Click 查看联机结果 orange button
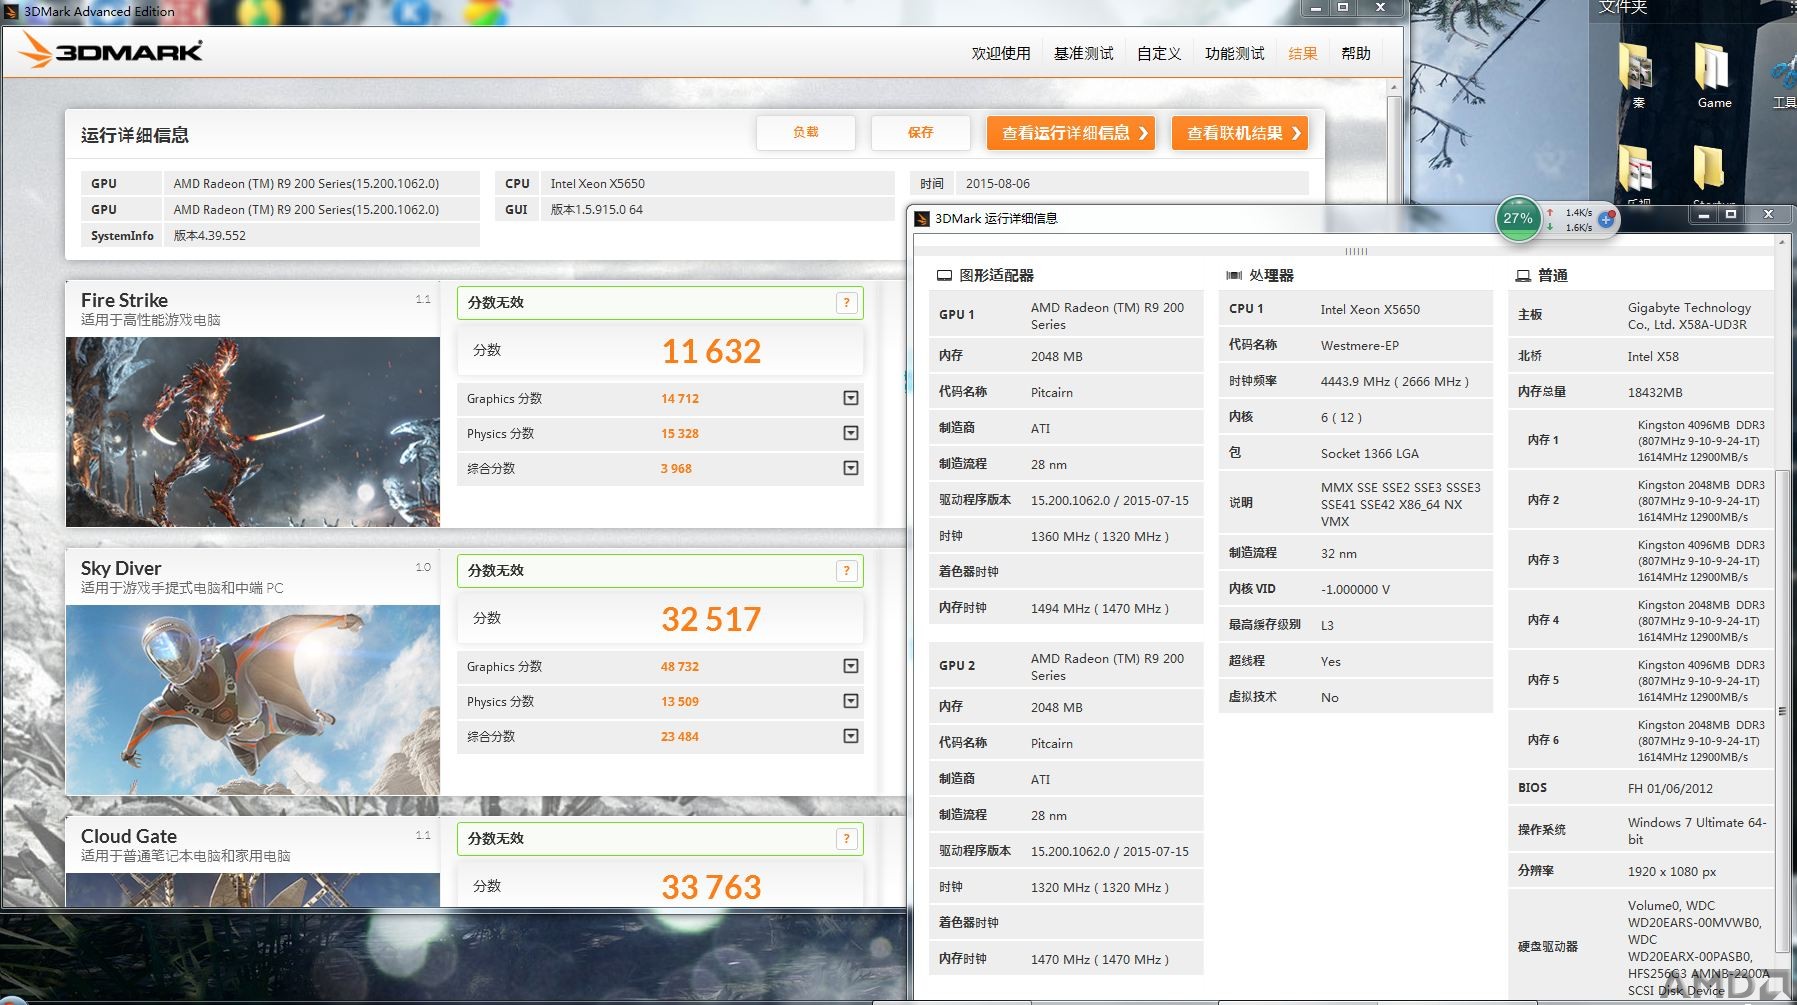 tap(1240, 133)
